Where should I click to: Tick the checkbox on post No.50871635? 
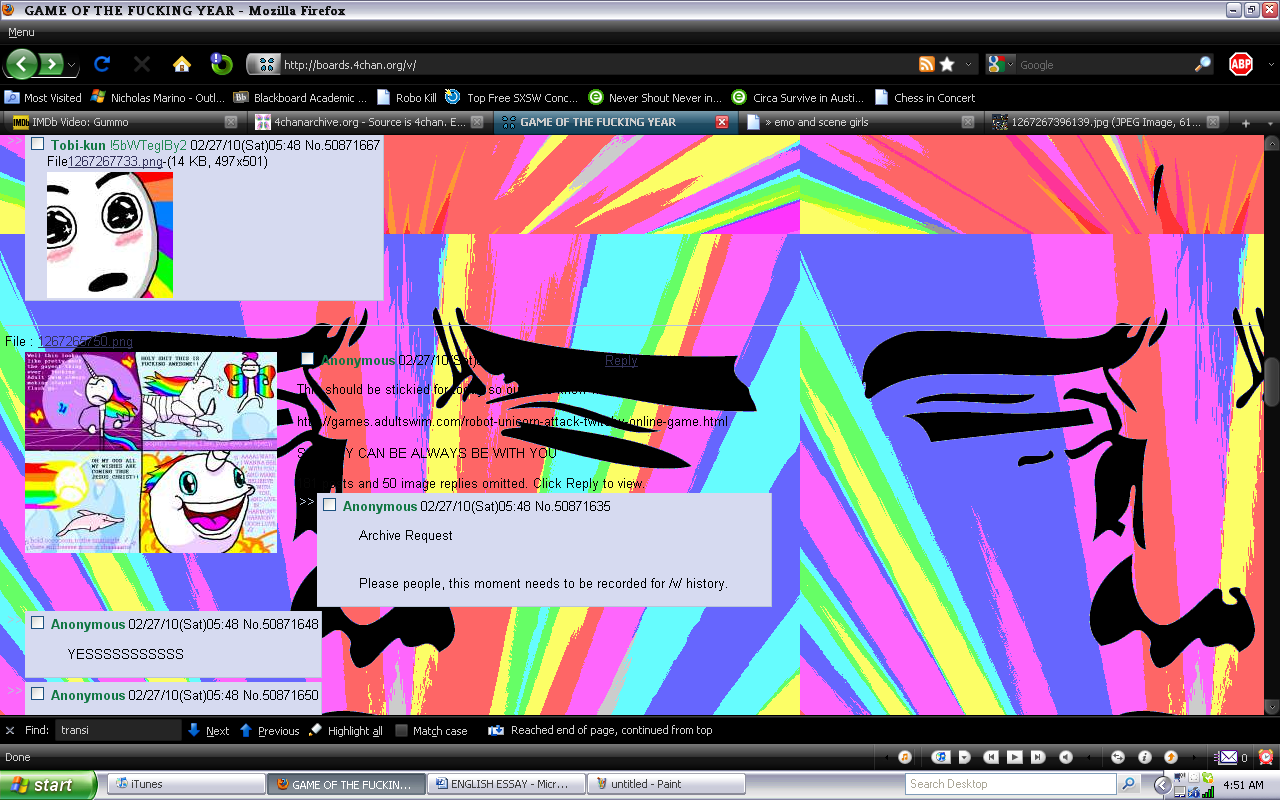pyautogui.click(x=330, y=505)
